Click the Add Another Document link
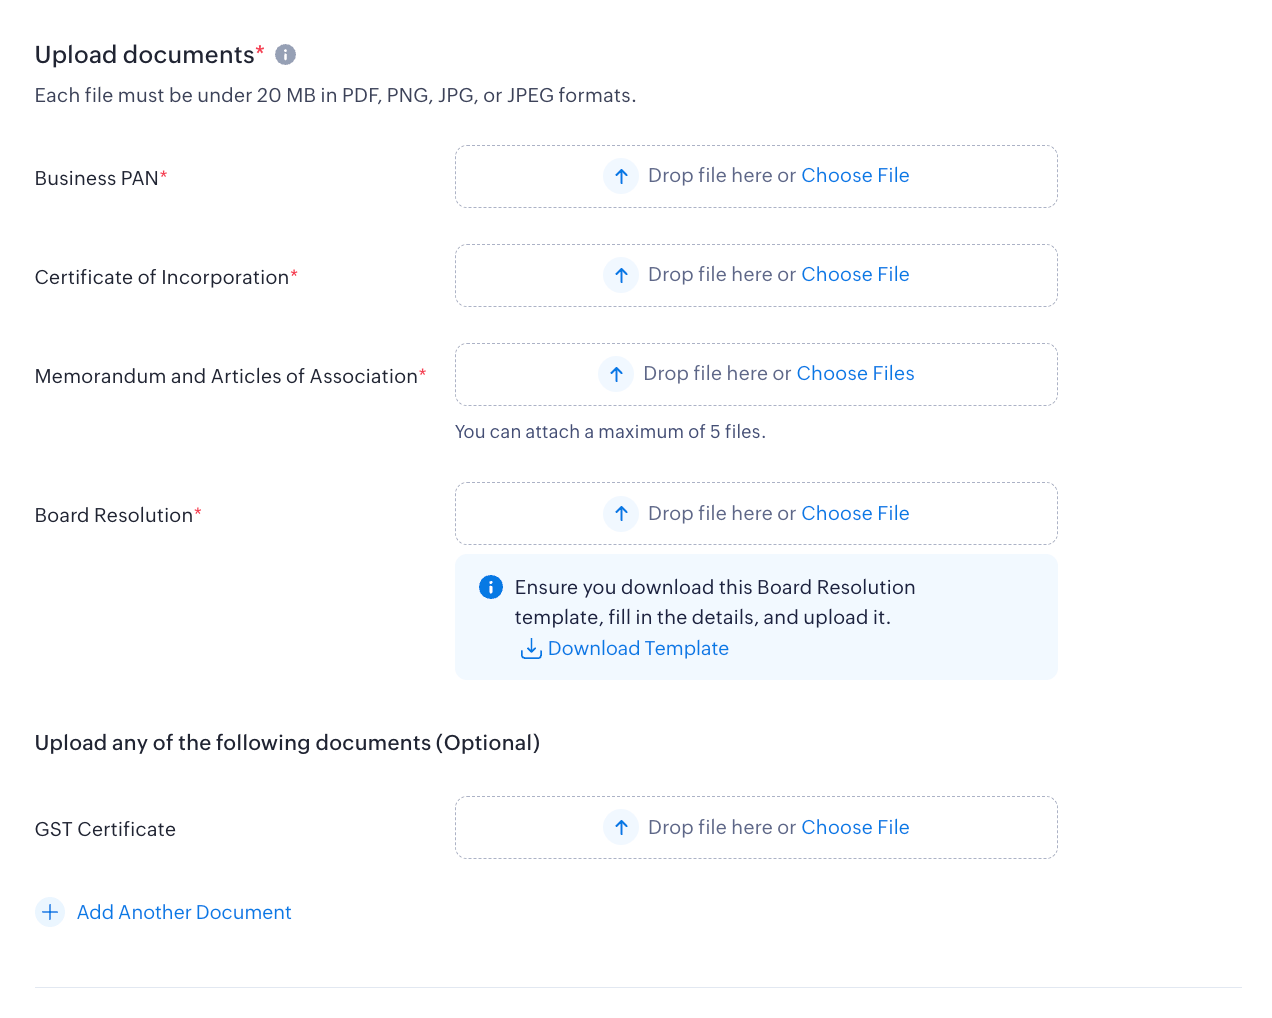This screenshot has width=1272, height=1018. pyautogui.click(x=184, y=912)
